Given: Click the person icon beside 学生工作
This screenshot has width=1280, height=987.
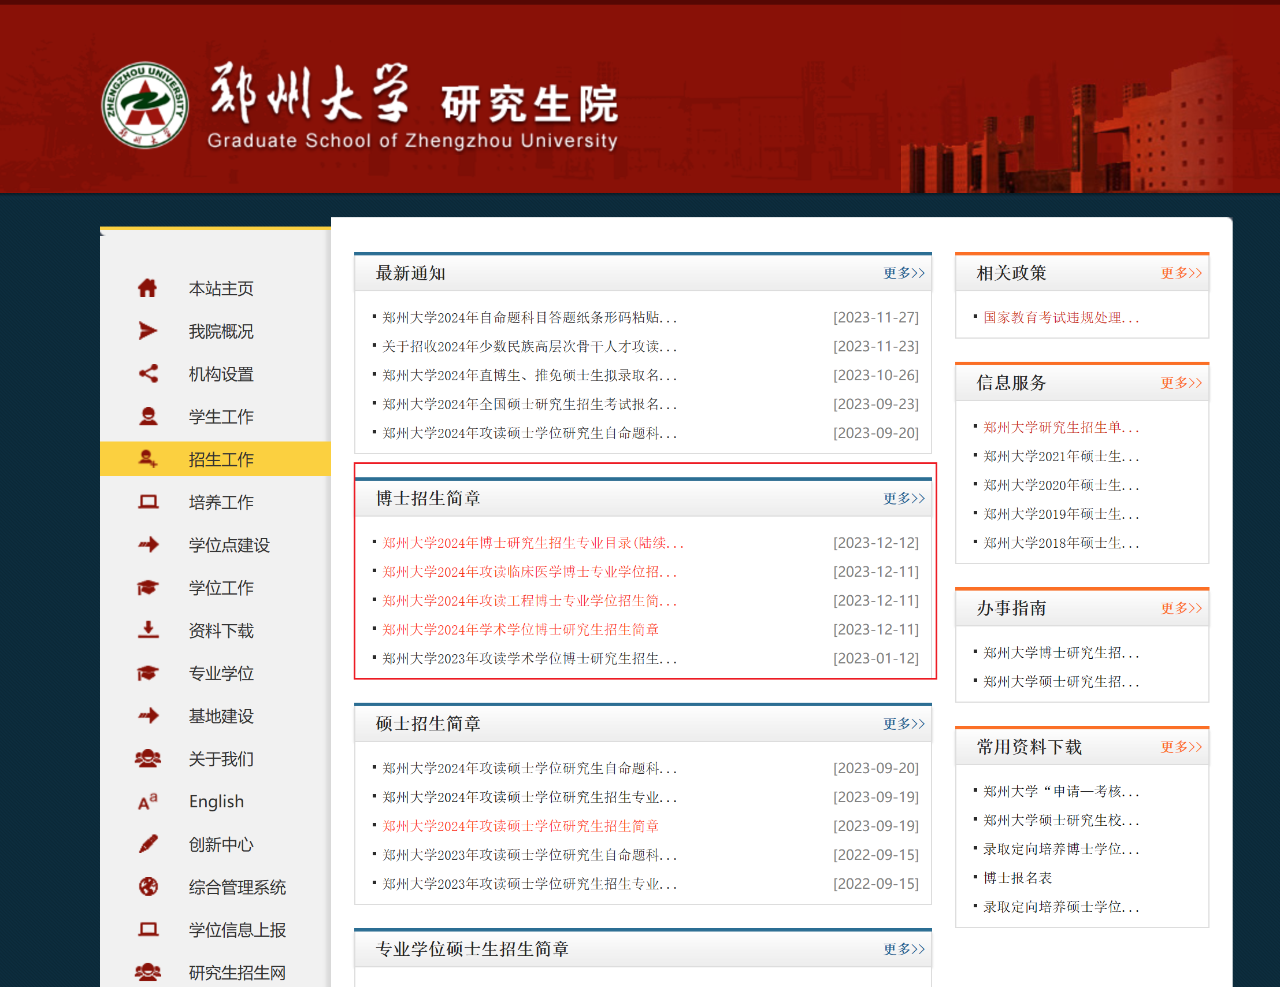Looking at the screenshot, I should tap(148, 416).
